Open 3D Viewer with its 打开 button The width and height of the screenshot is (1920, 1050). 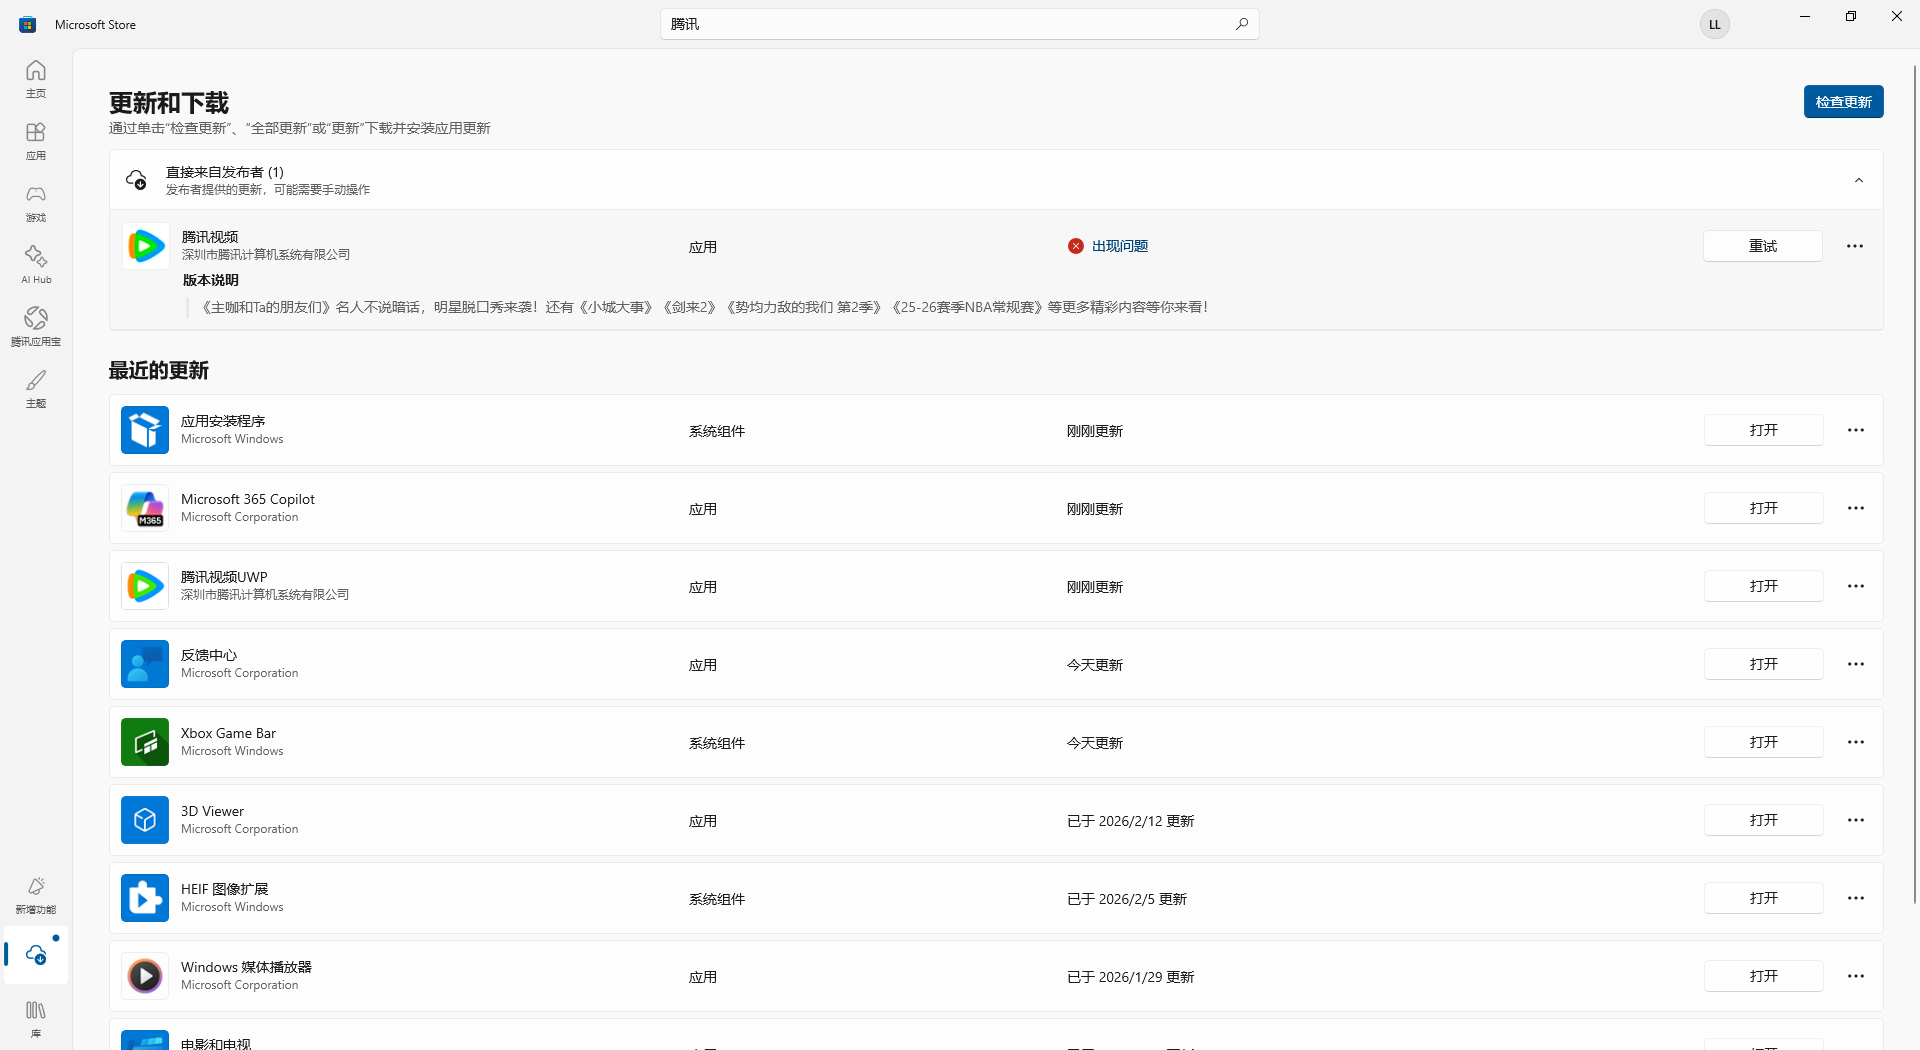(x=1764, y=820)
